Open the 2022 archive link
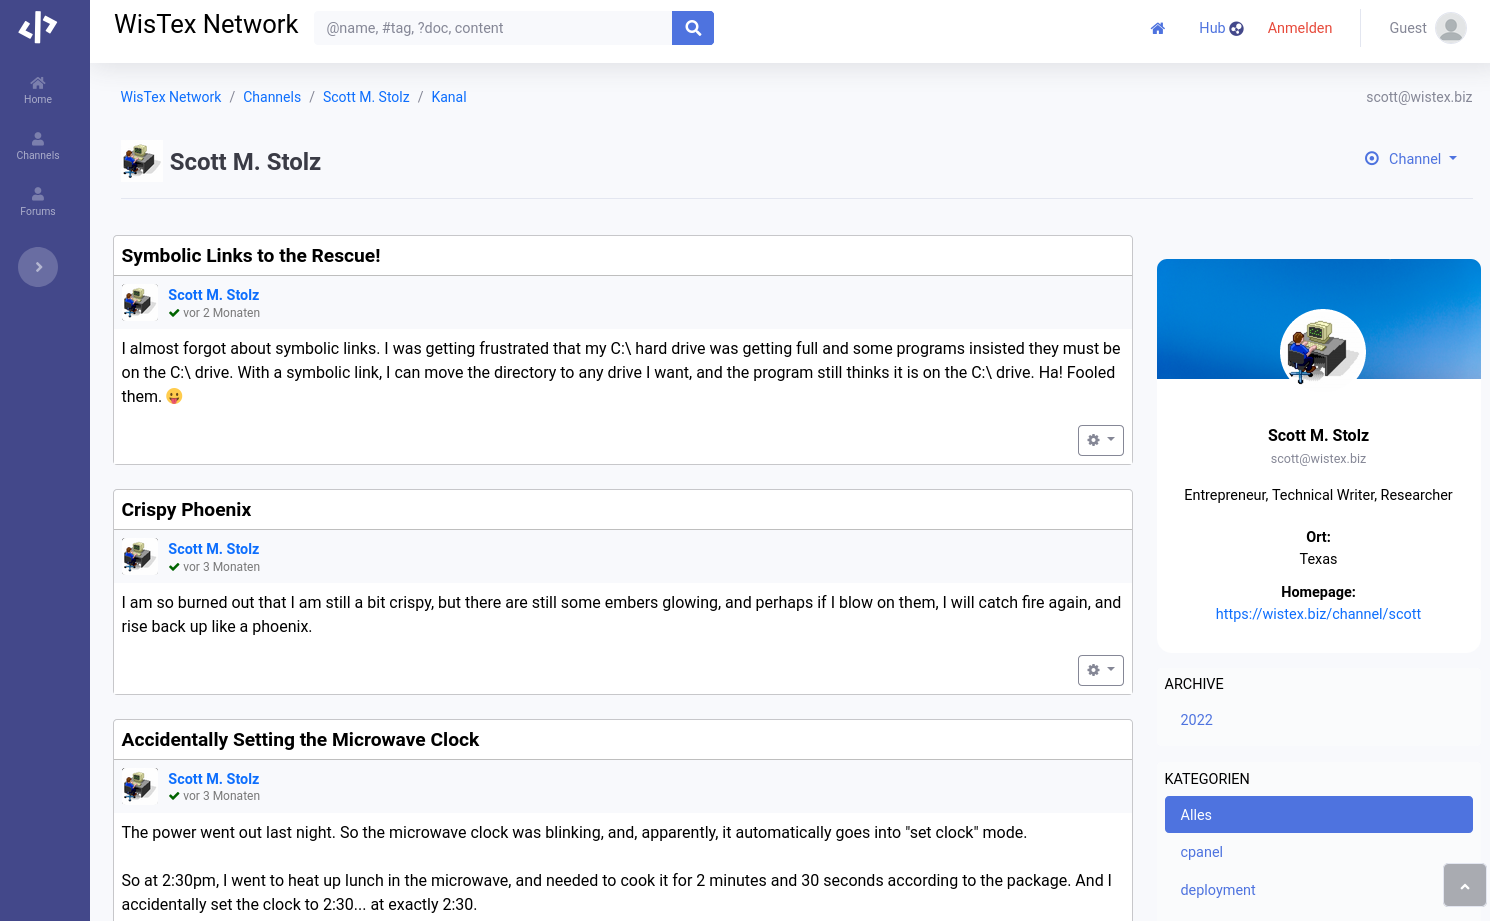The height and width of the screenshot is (921, 1490). pyautogui.click(x=1196, y=720)
